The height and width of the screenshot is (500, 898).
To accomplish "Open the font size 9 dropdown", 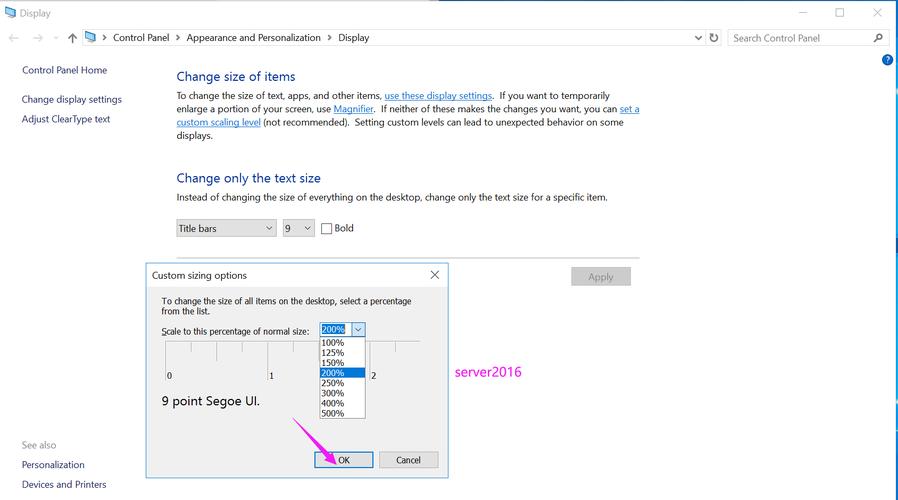I will (x=298, y=229).
